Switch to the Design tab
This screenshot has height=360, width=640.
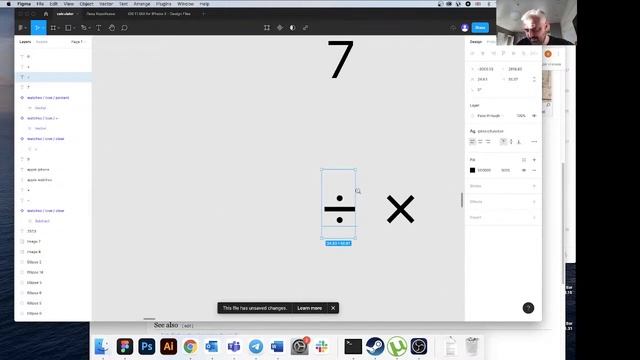click(x=476, y=42)
